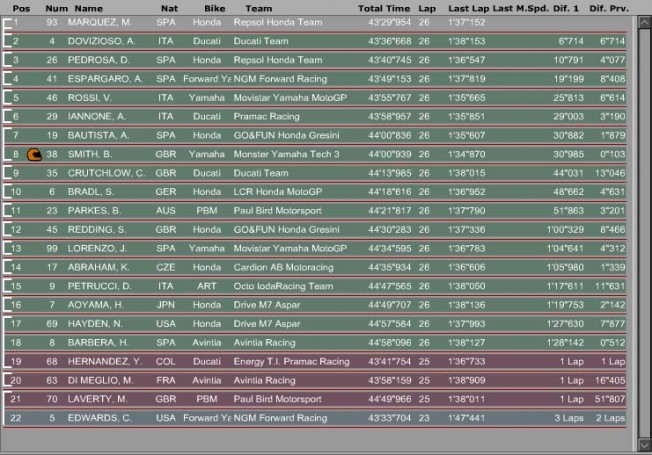Click the 0"103 gap in Smith's row
652x455 pixels.
[612, 154]
